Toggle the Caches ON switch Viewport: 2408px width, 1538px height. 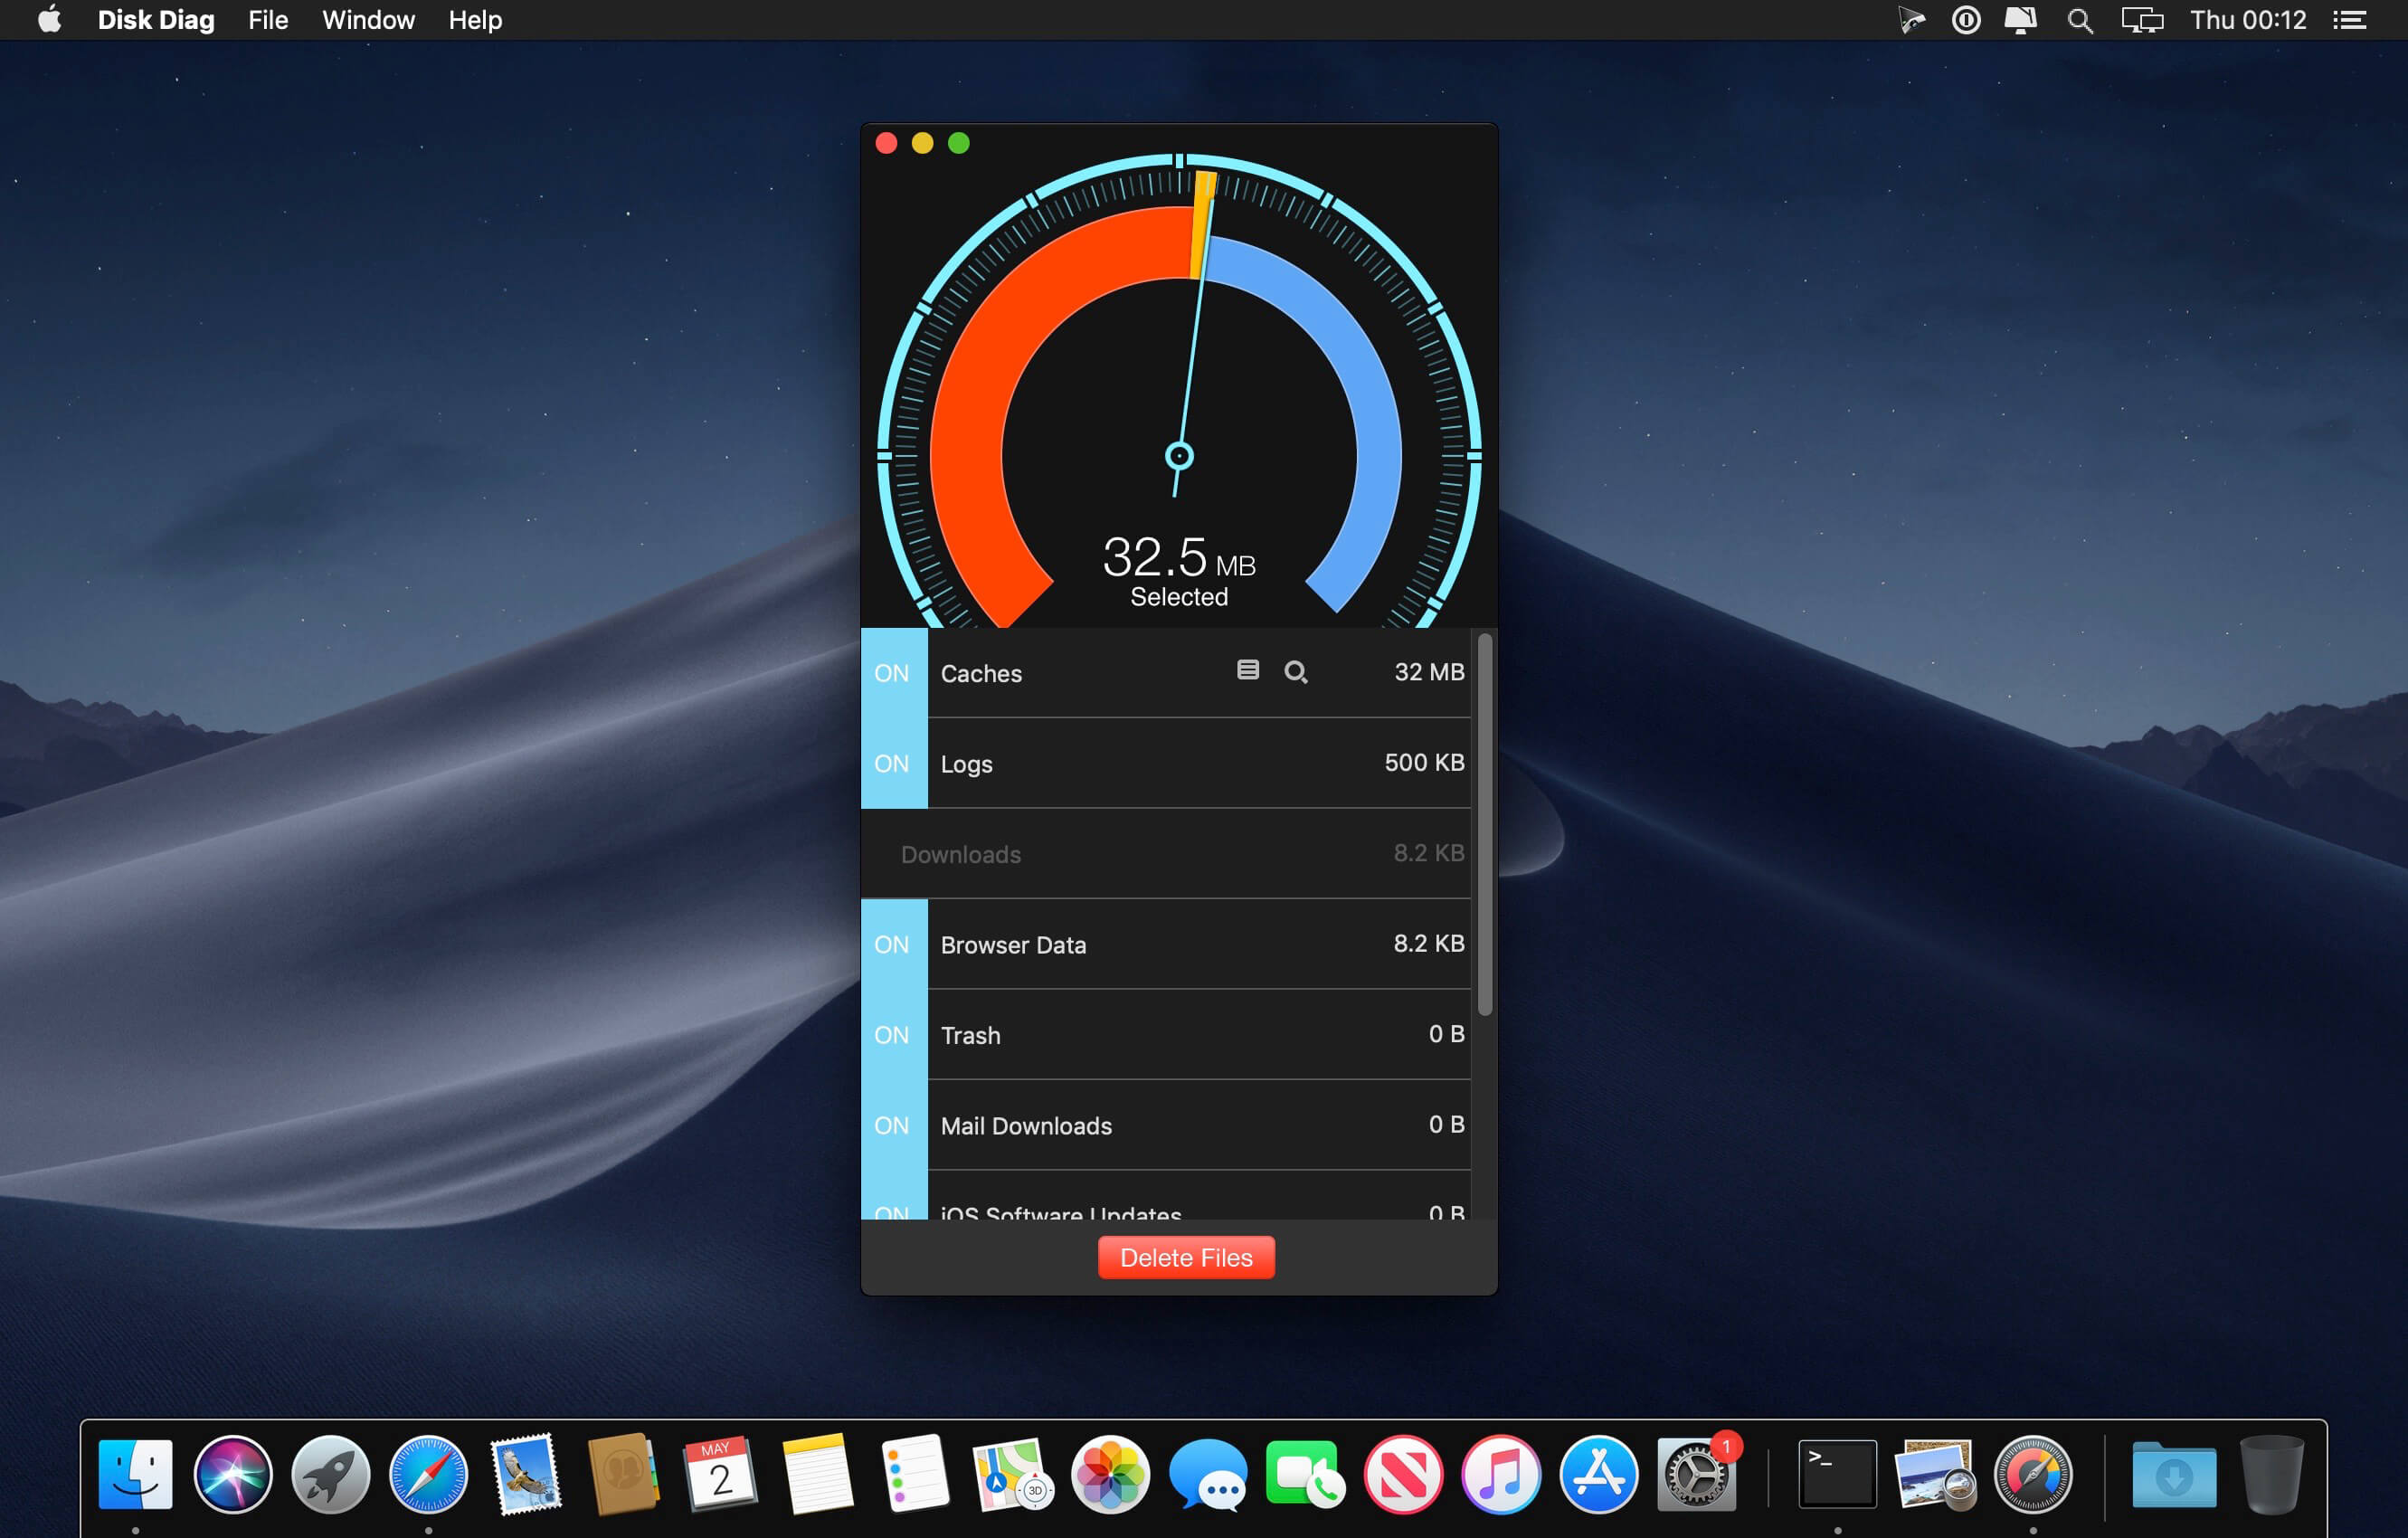893,672
